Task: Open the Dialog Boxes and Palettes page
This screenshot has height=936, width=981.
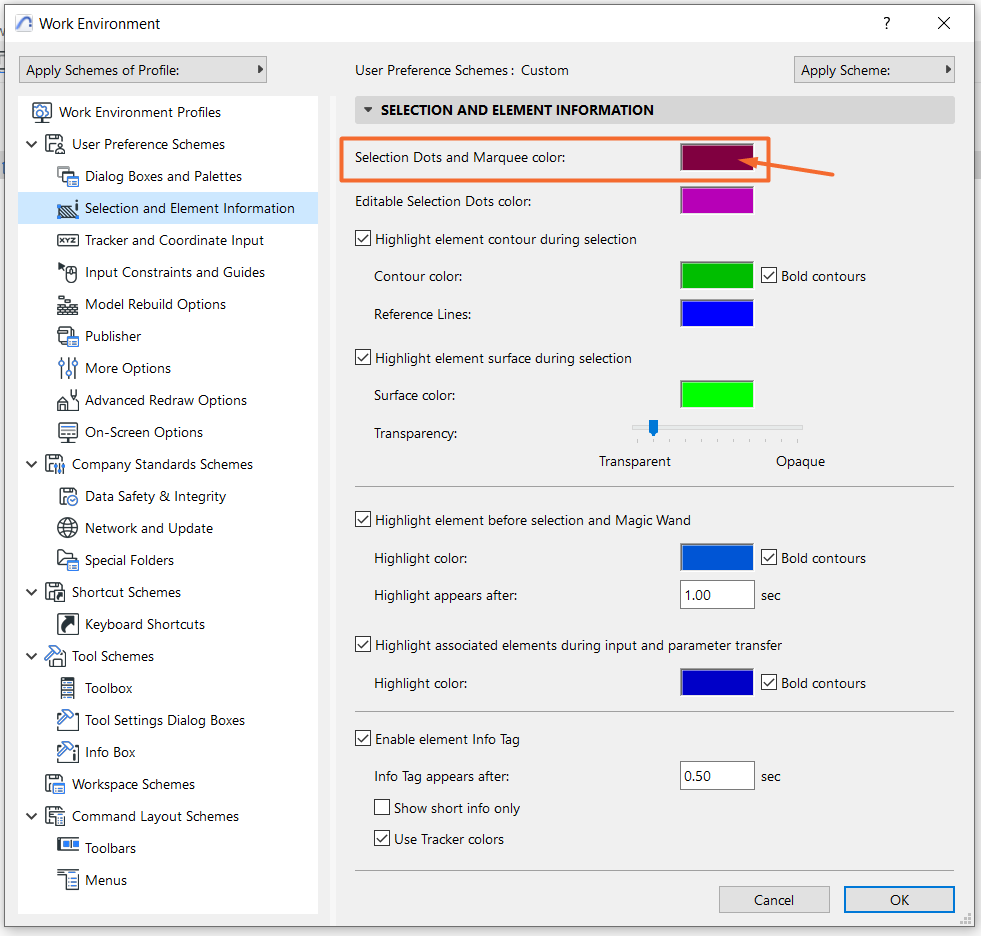Action: pyautogui.click(x=163, y=176)
